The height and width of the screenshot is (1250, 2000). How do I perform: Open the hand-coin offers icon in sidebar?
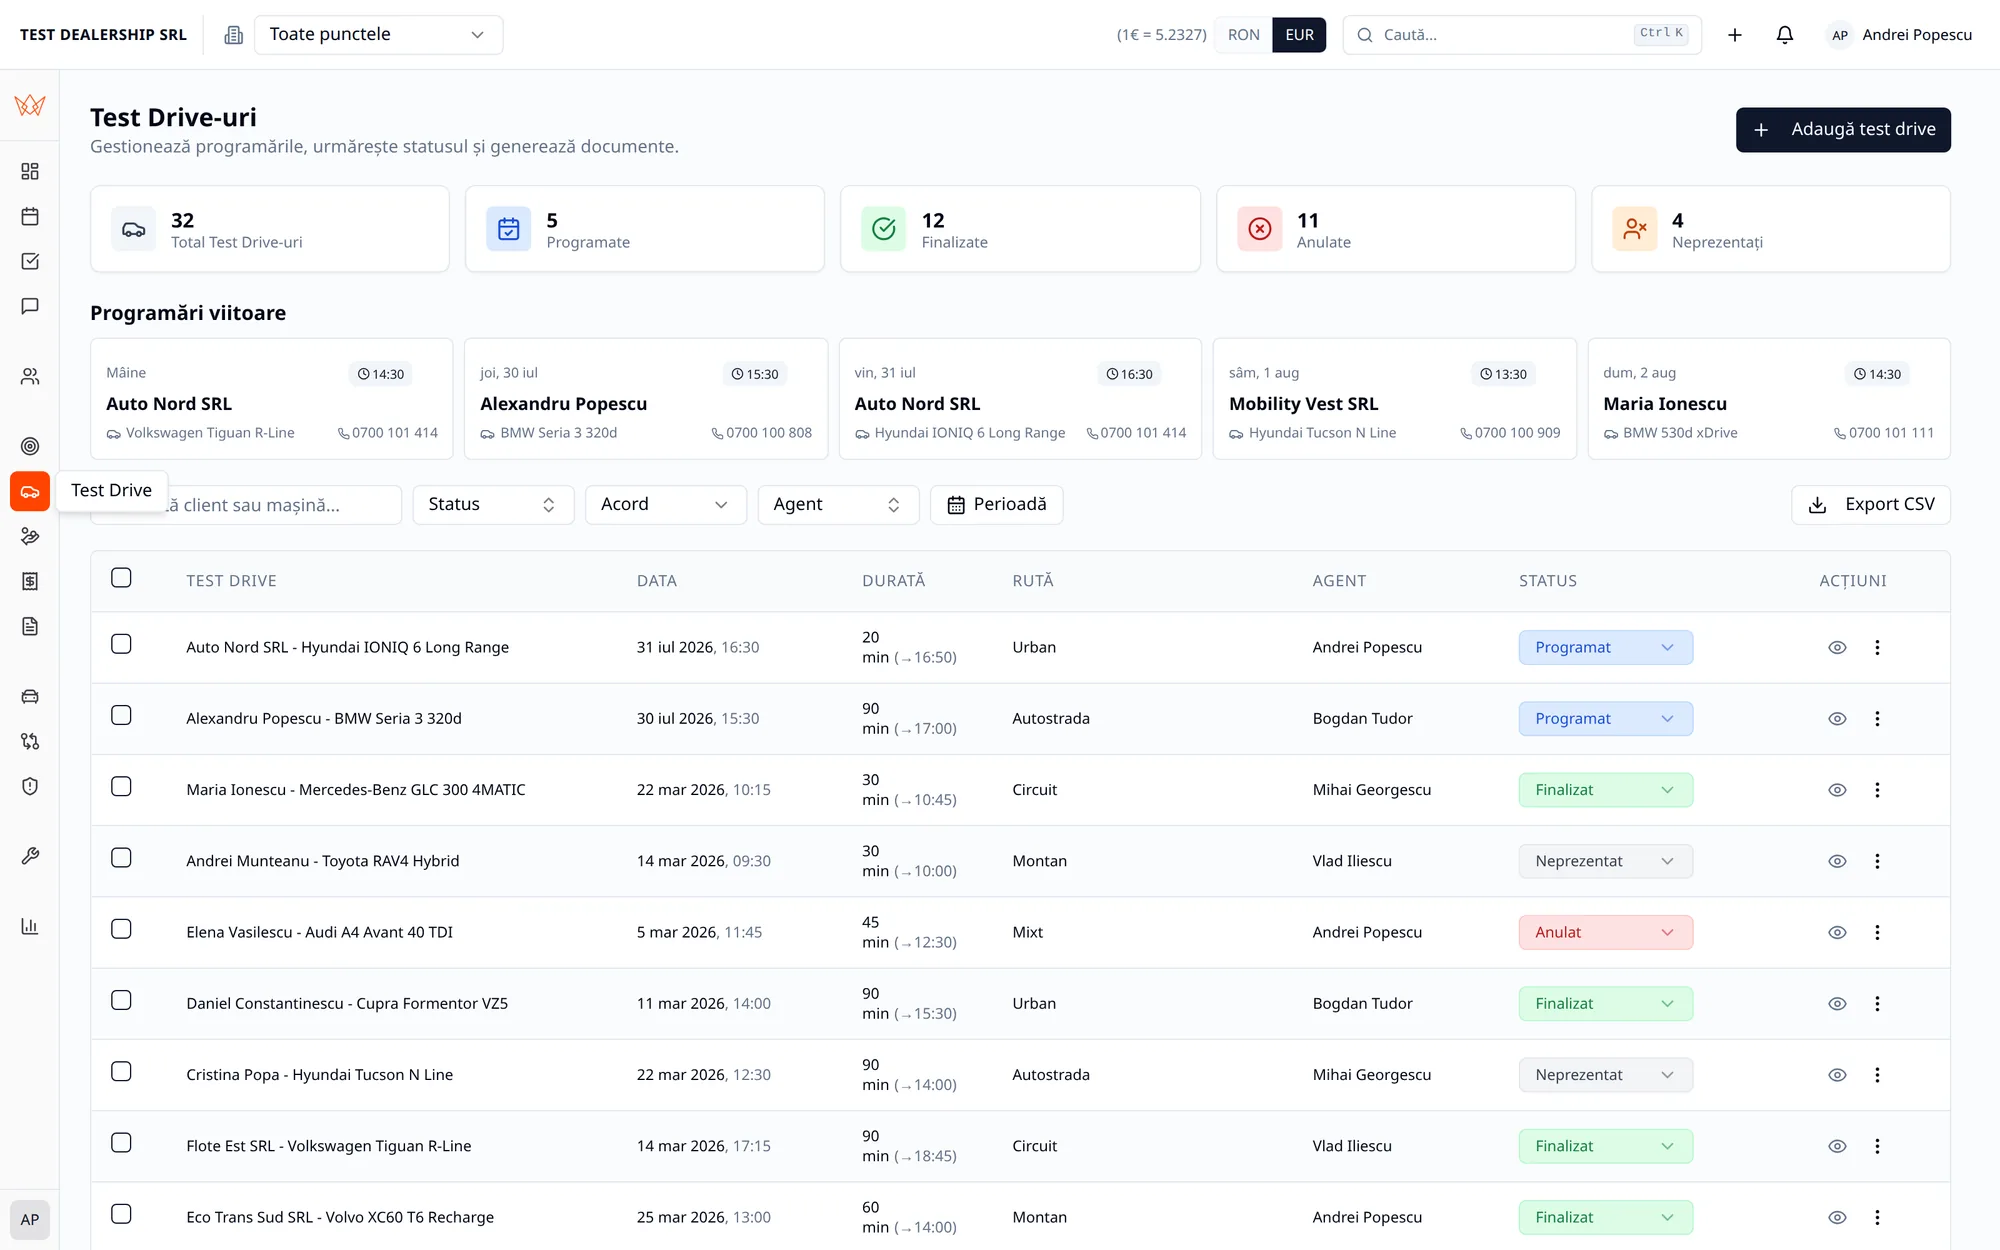click(x=30, y=536)
